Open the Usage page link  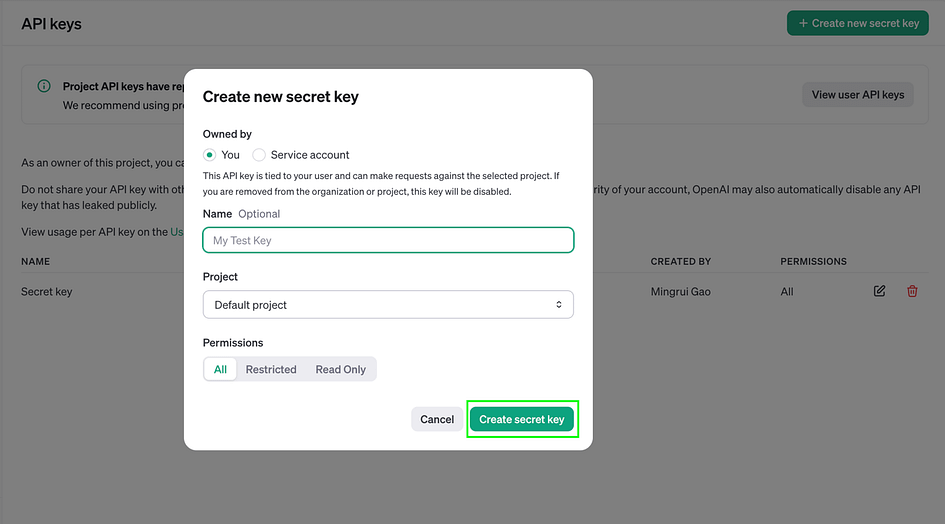point(177,232)
